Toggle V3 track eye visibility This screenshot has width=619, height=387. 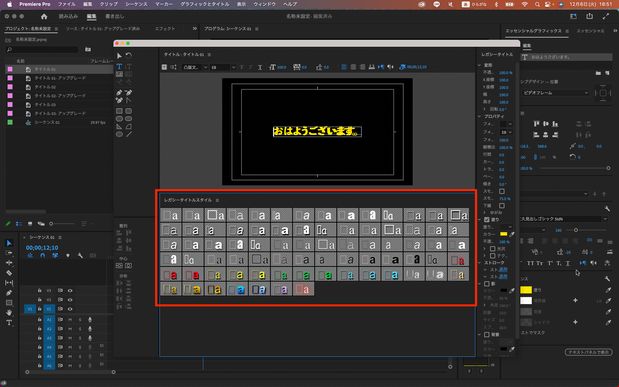coord(70,290)
